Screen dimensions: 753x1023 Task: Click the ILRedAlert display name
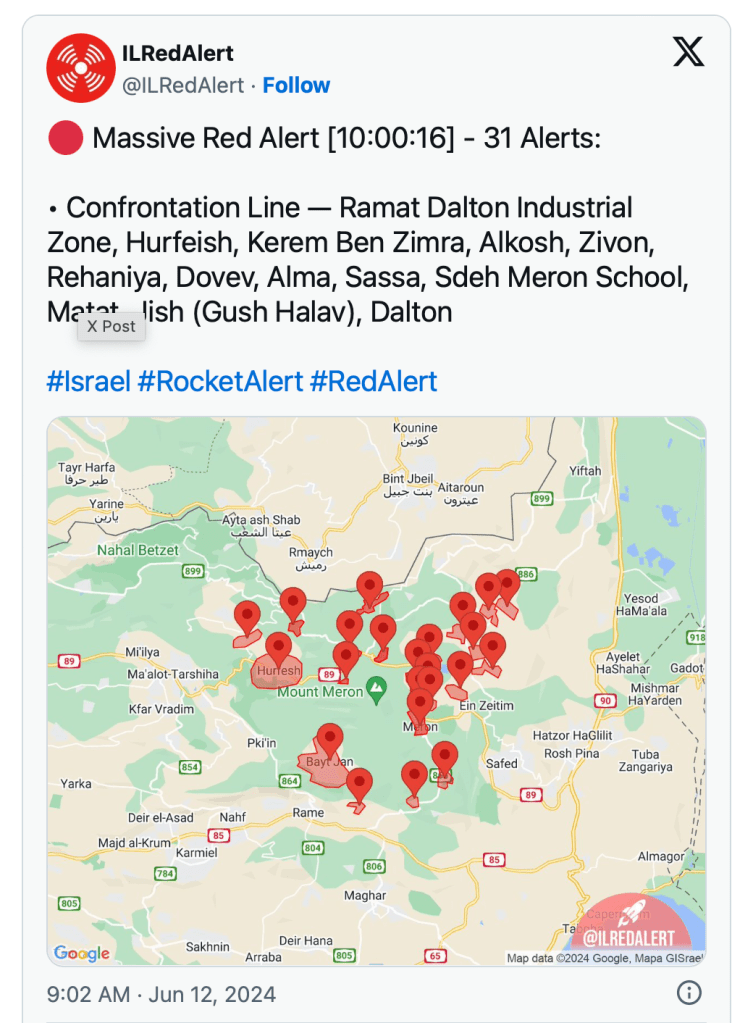(178, 53)
